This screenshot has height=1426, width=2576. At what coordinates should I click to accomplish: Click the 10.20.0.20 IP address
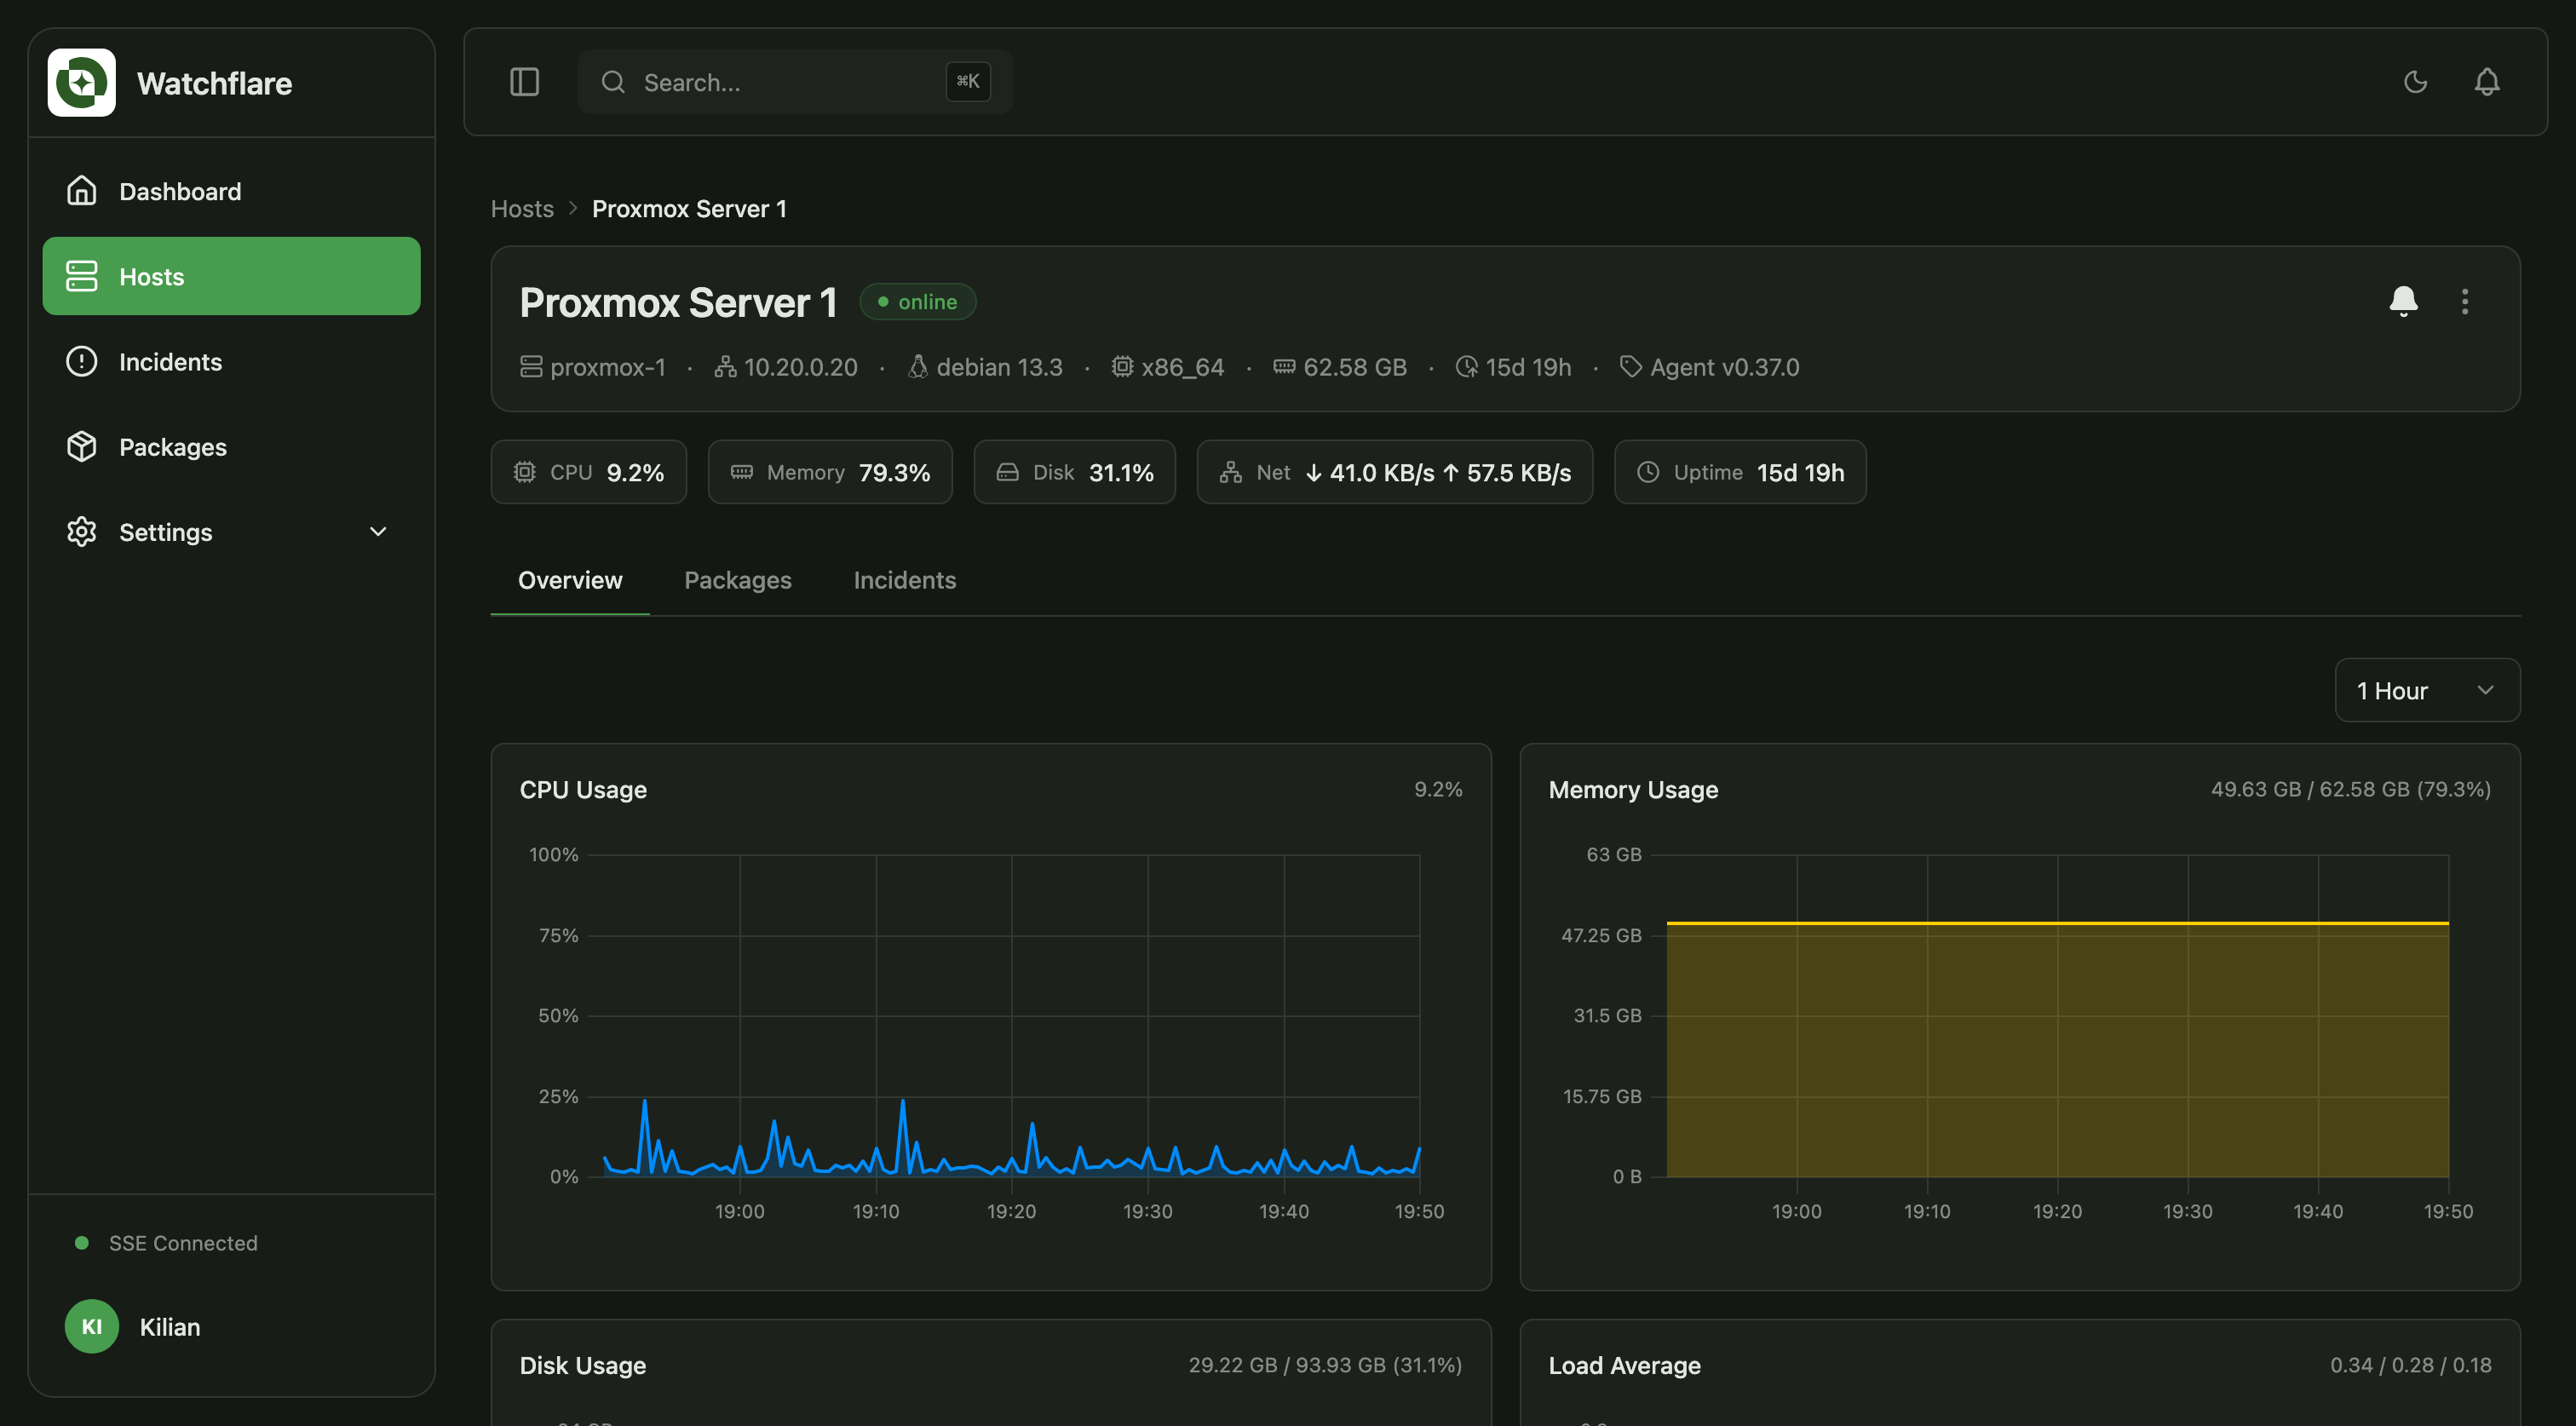tap(801, 367)
